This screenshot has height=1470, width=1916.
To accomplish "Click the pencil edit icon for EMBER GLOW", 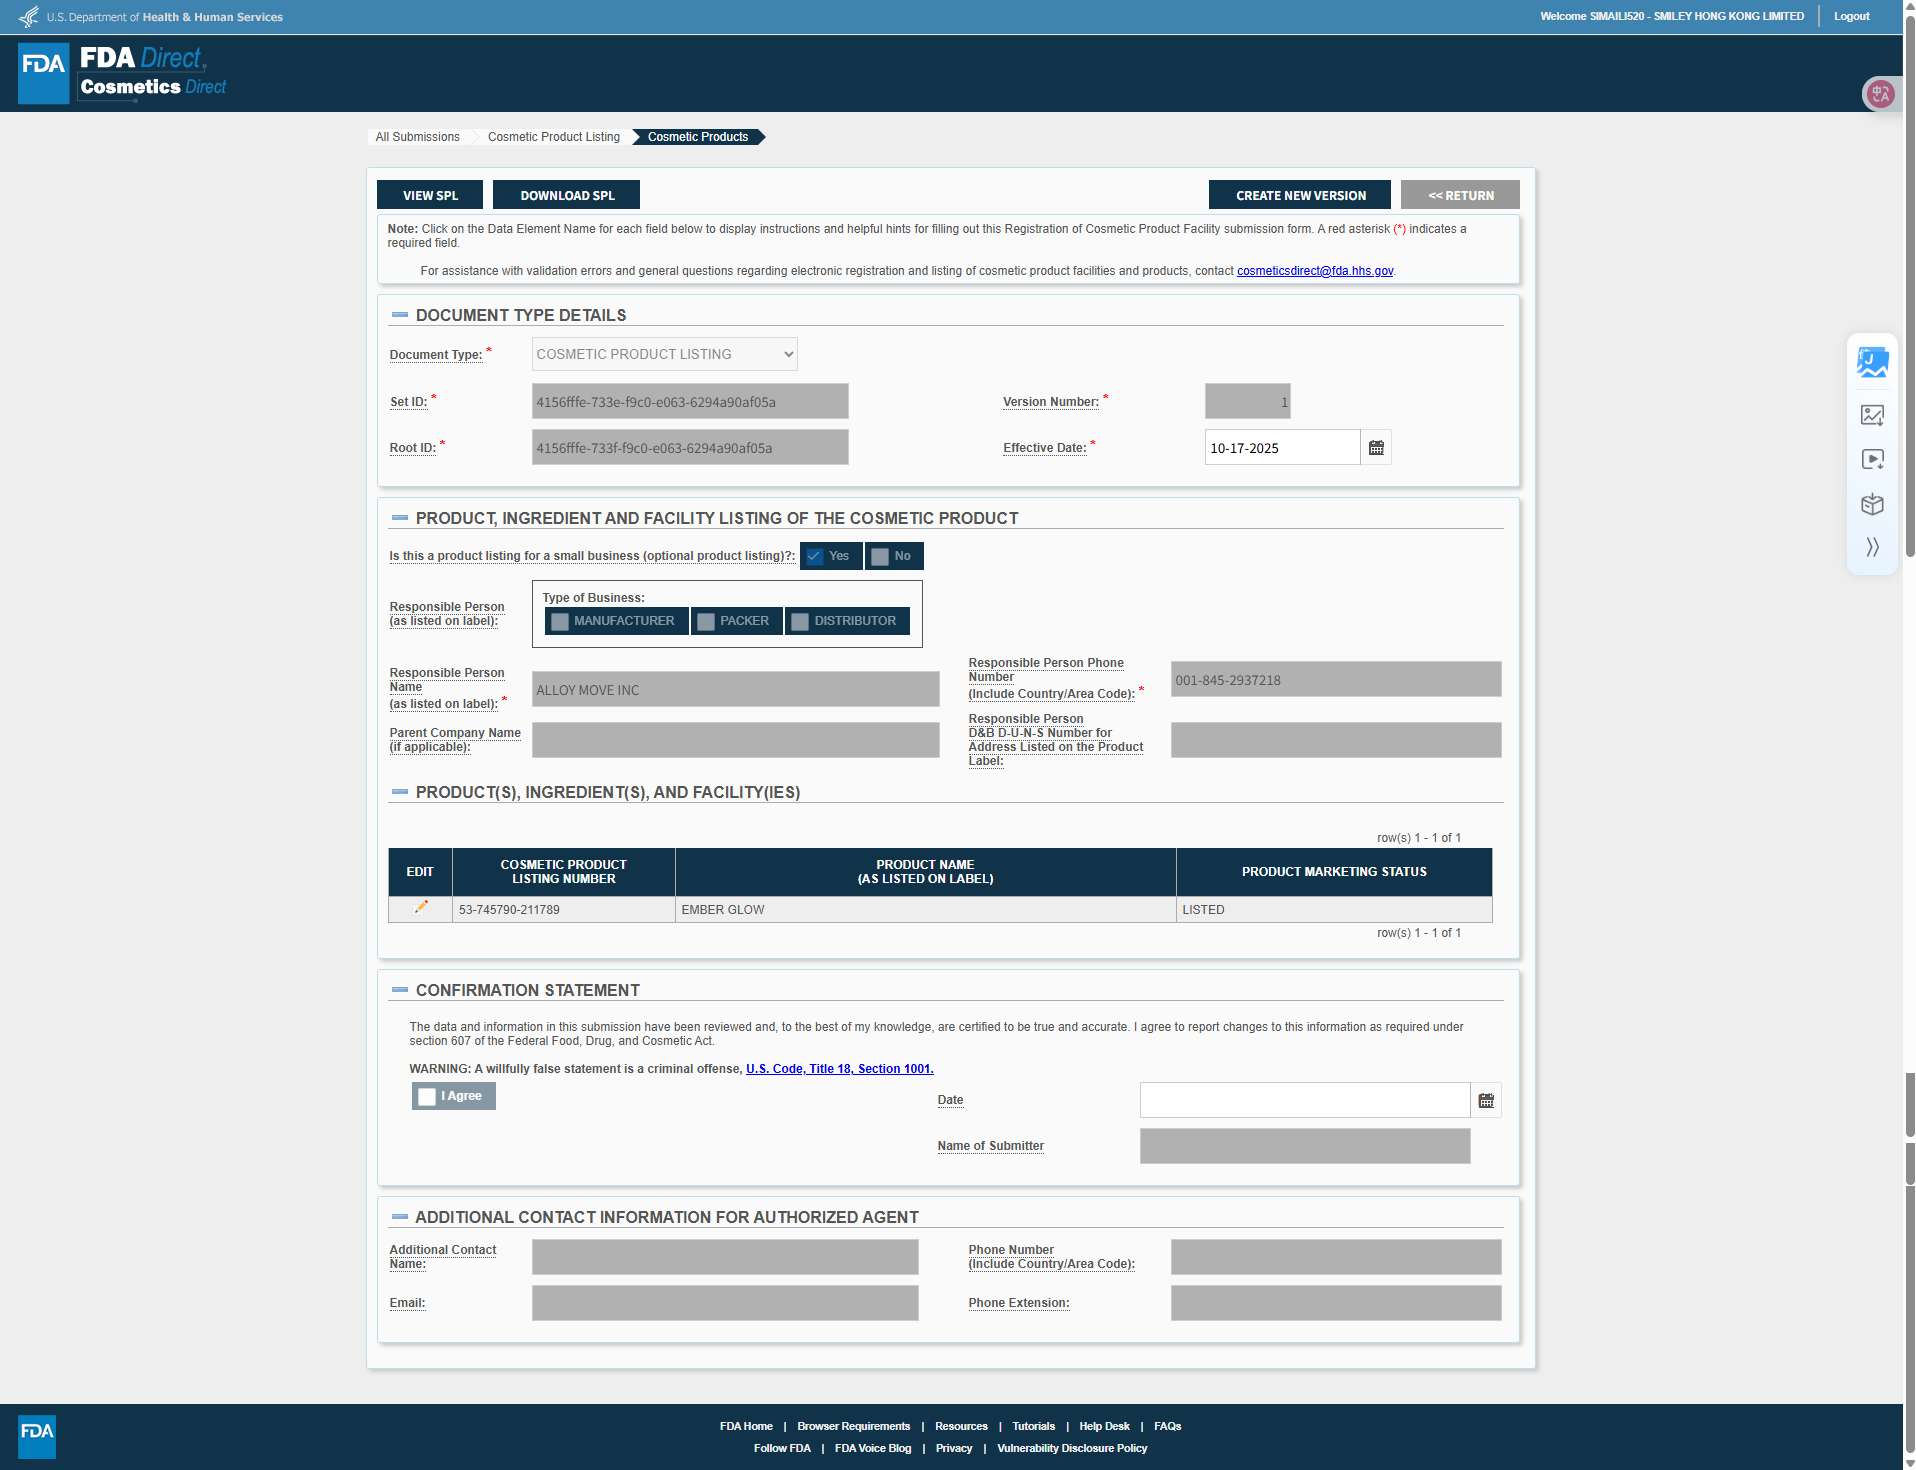I will pyautogui.click(x=421, y=908).
